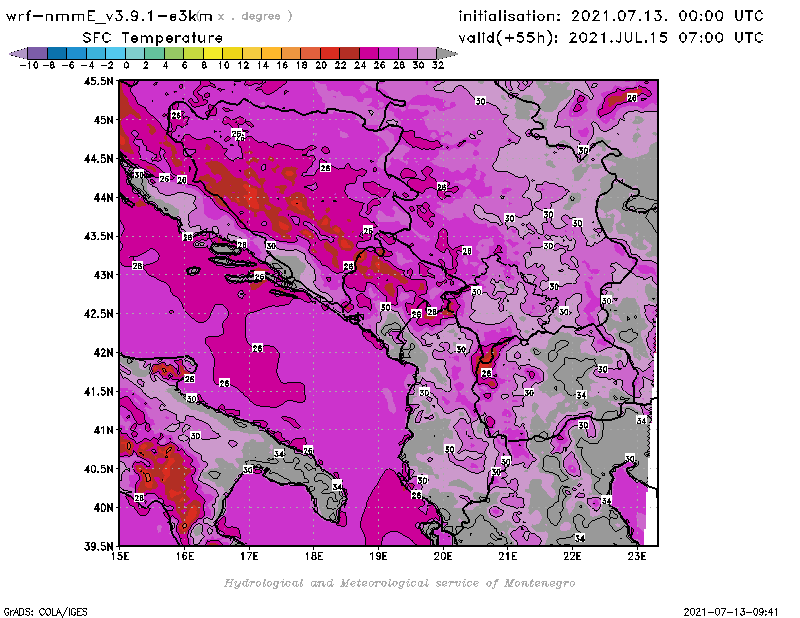
Task: Click the legend swatch between 12 and 14
Action: [x=252, y=53]
